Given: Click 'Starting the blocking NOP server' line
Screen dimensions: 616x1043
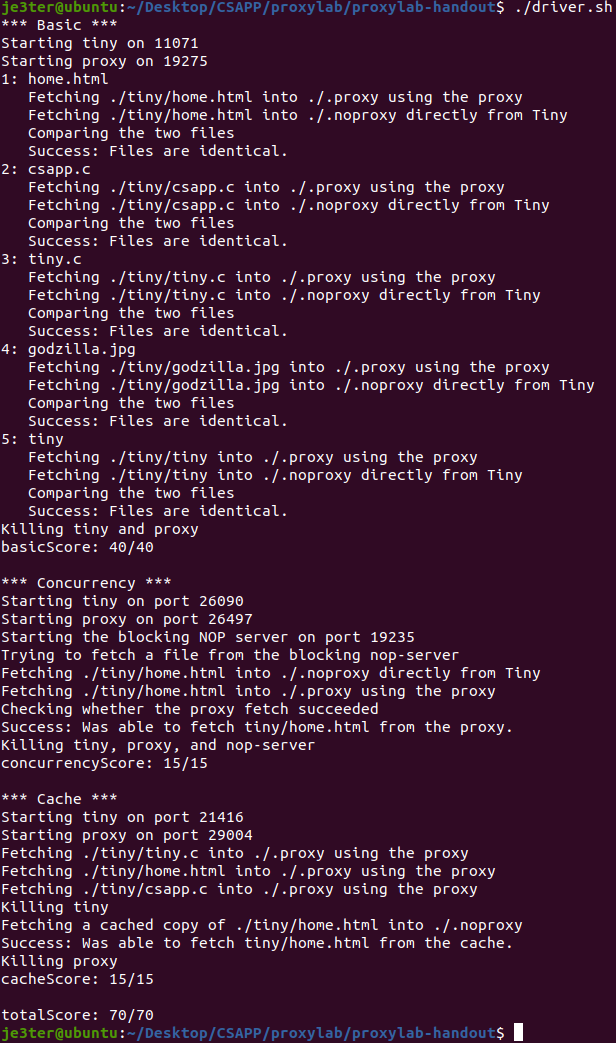Looking at the screenshot, I should point(208,637).
